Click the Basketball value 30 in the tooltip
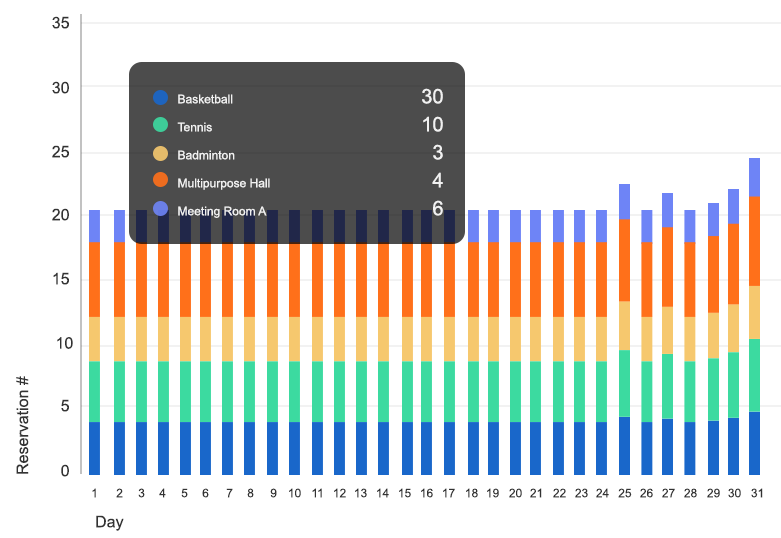Viewport: 781px width, 538px height. point(431,97)
